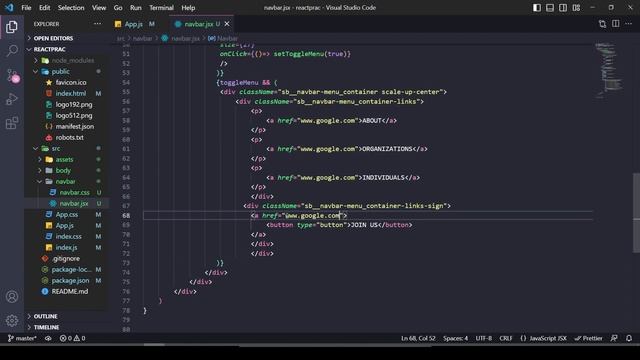Open the Explorer view in activity bar
Viewport: 640px width, 360px height.
pyautogui.click(x=12, y=27)
